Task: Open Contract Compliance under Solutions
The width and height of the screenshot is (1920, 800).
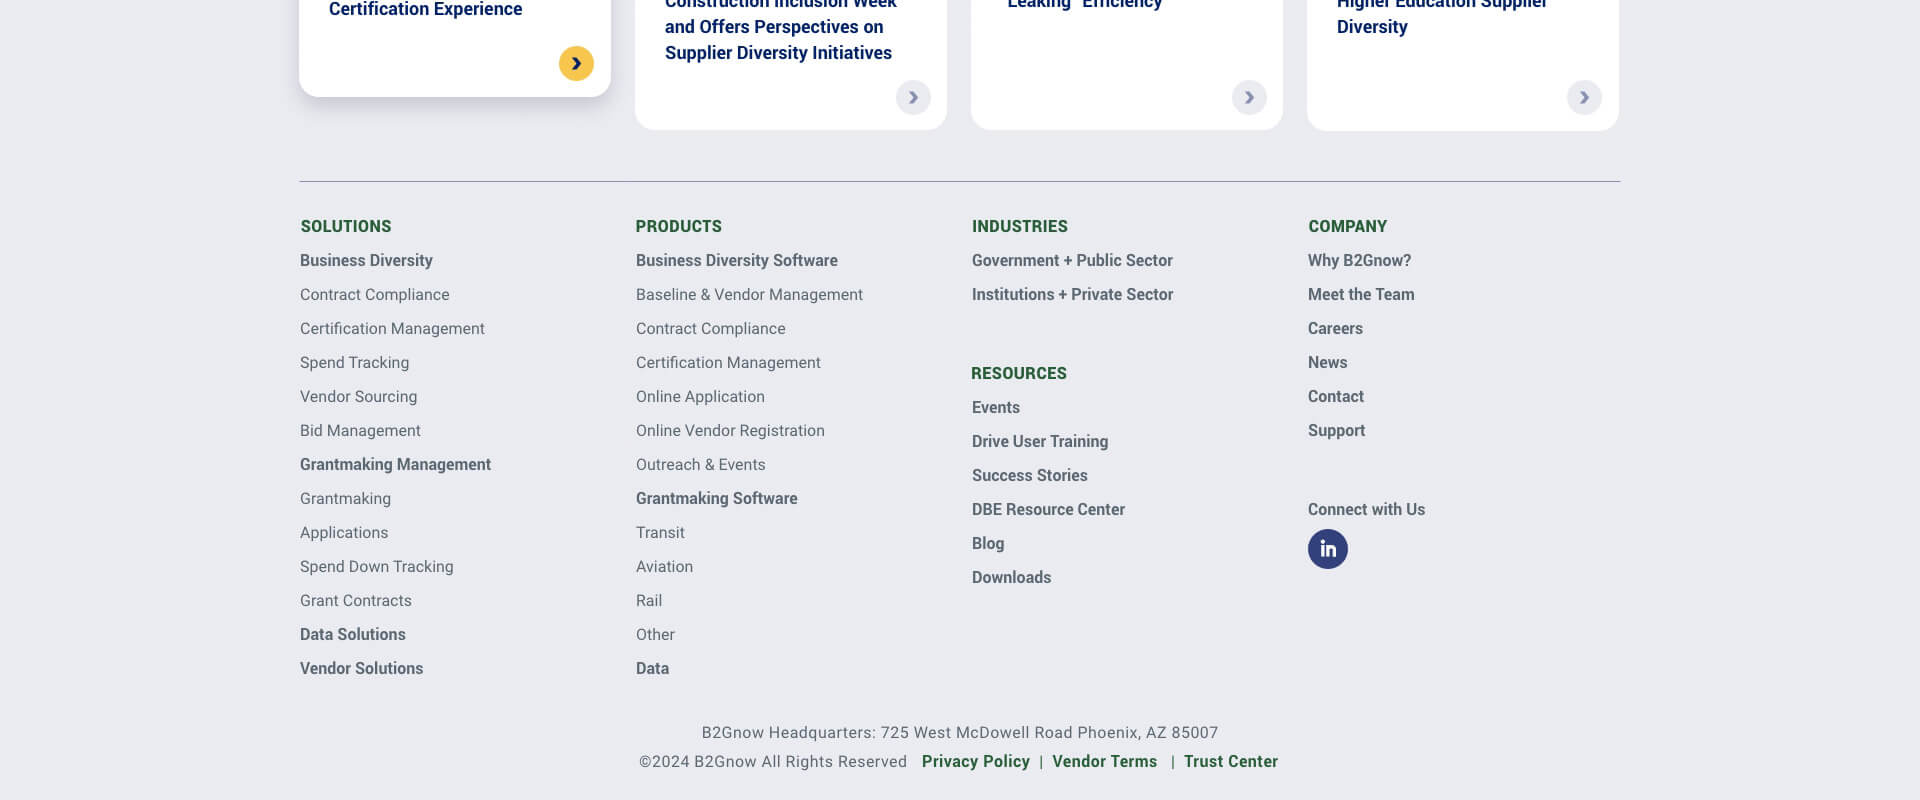Action: (375, 294)
